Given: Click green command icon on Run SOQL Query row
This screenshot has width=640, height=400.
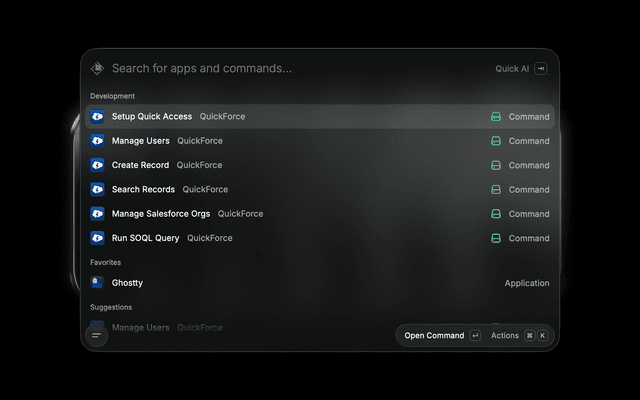Looking at the screenshot, I should pos(496,238).
